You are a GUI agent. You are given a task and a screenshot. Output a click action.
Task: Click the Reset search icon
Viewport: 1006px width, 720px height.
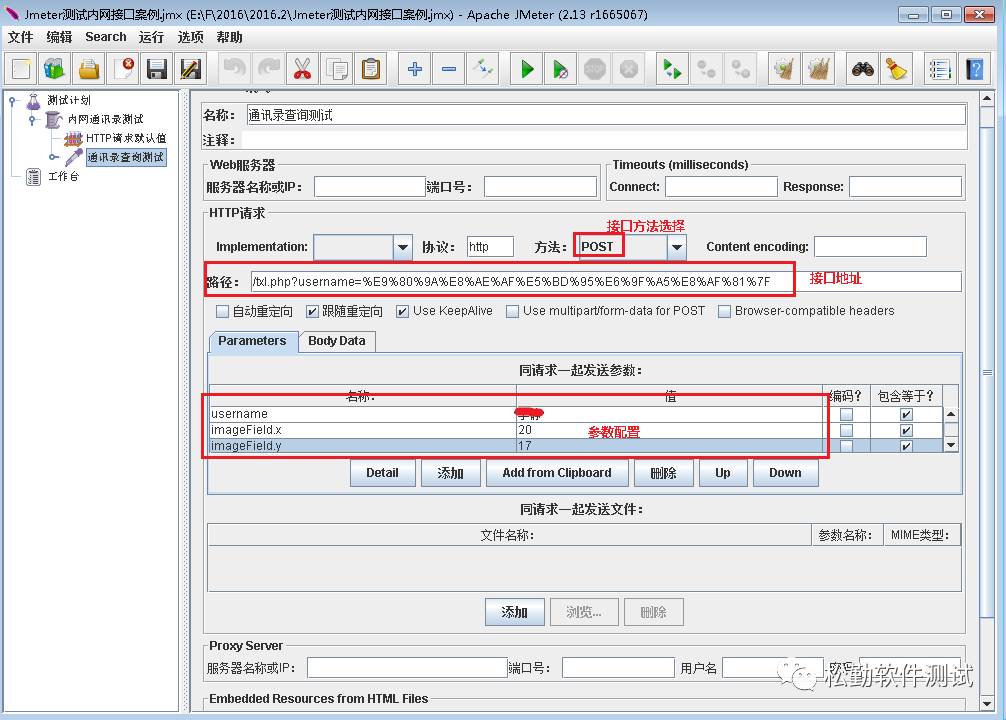(896, 69)
